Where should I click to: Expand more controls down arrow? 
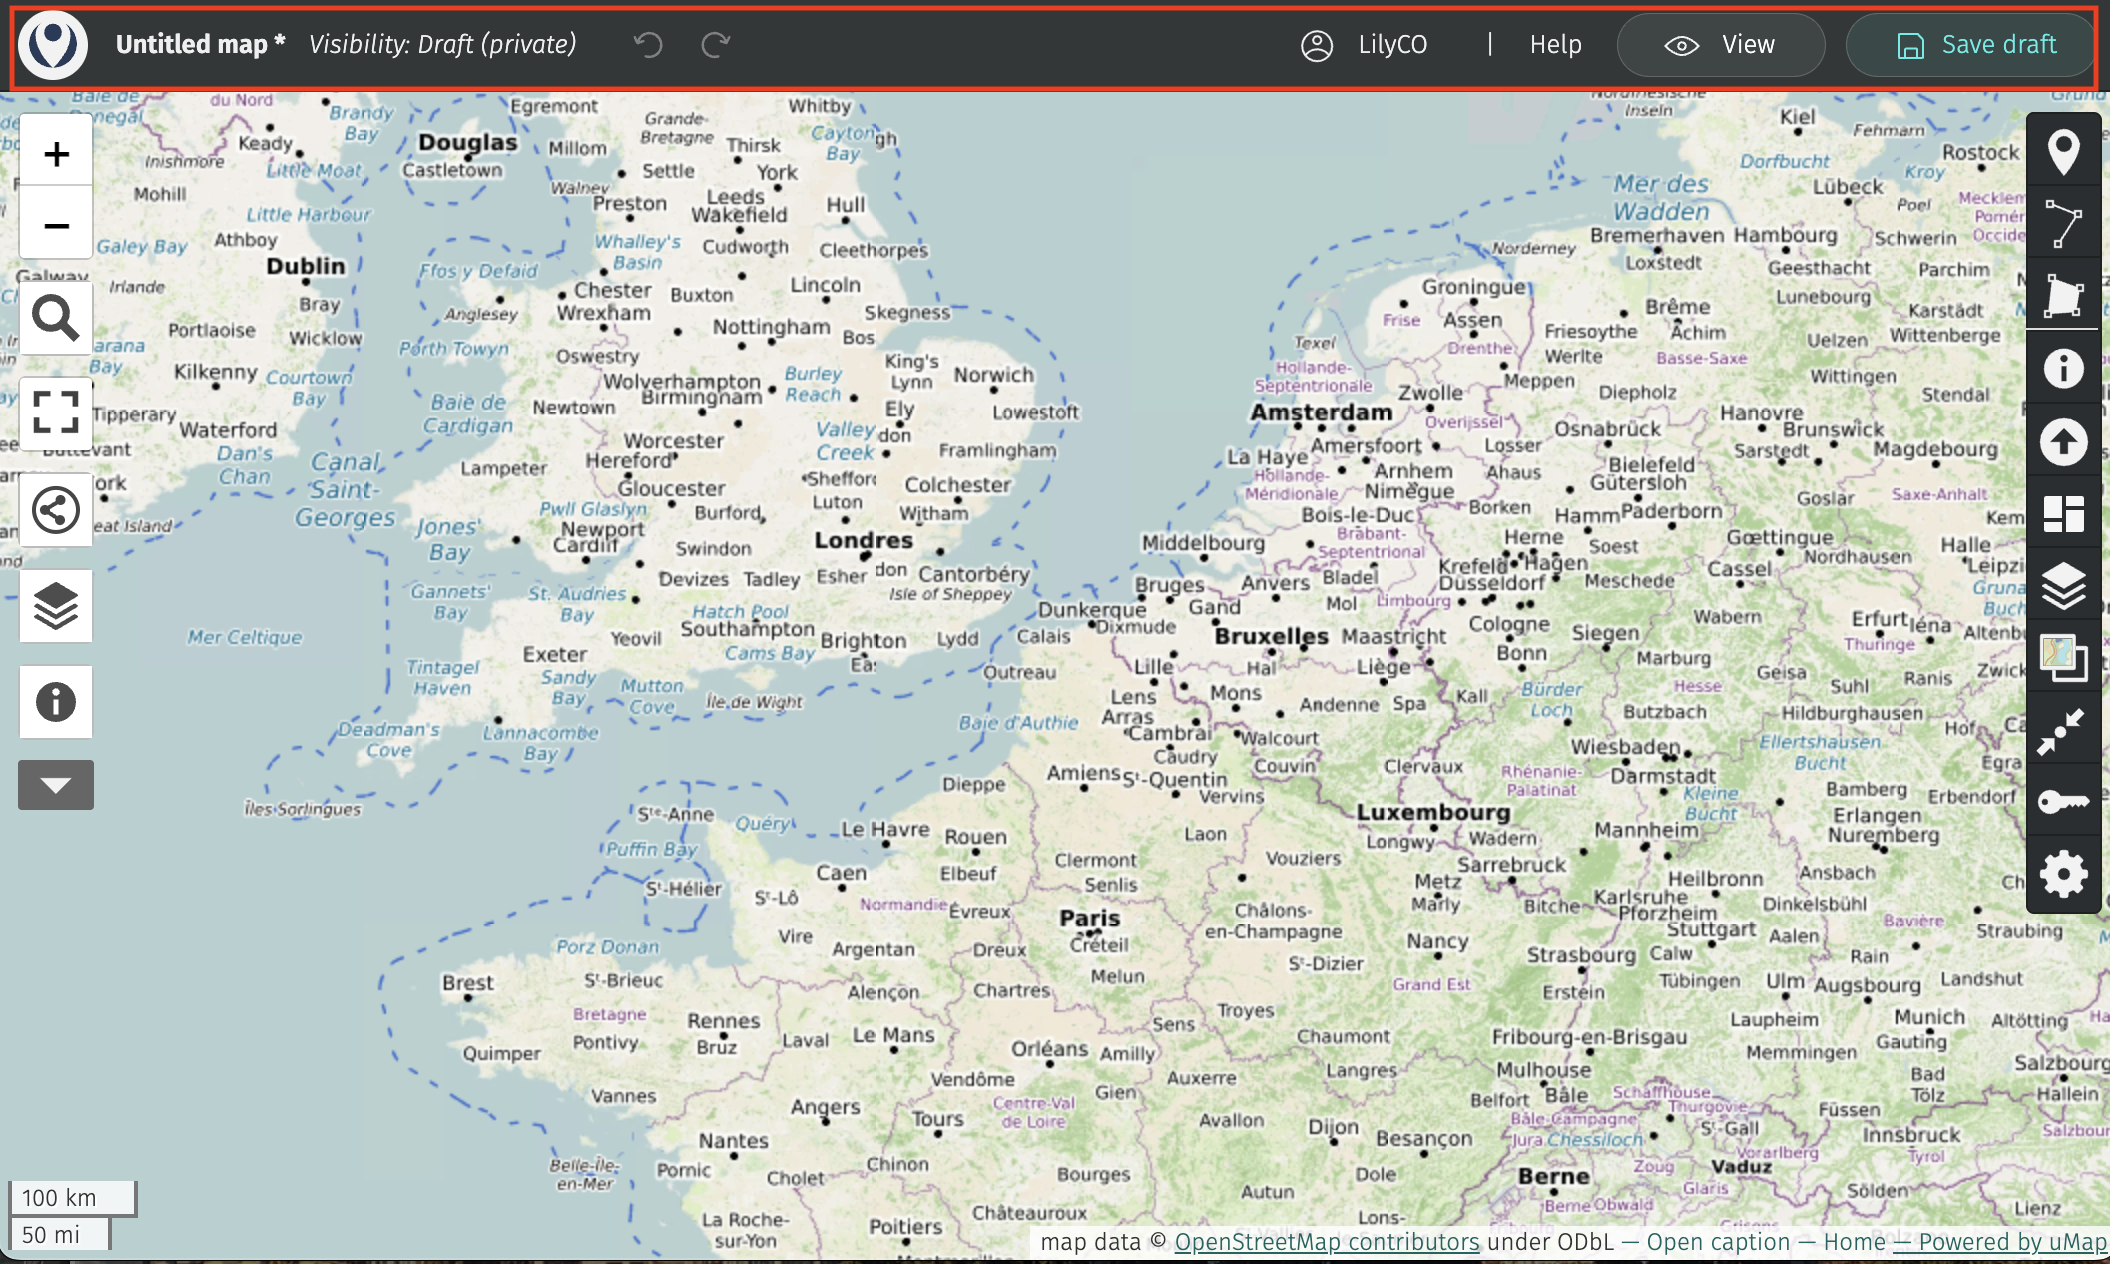coord(56,785)
